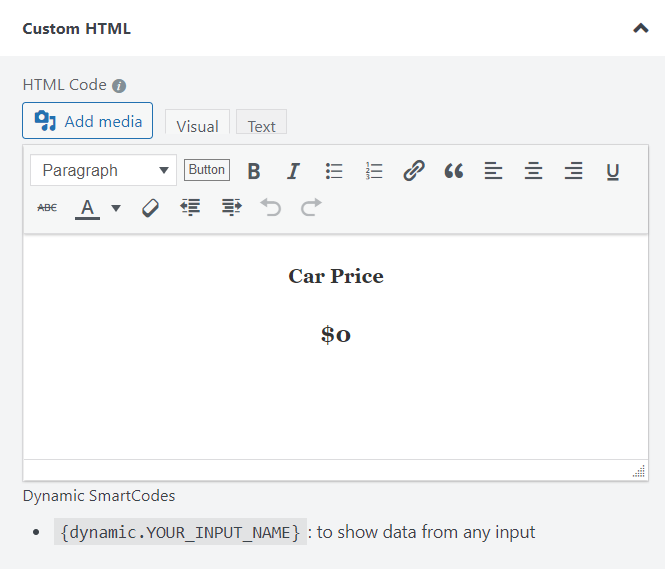
Task: Collapse the Custom HTML section chevron
Action: 640,29
